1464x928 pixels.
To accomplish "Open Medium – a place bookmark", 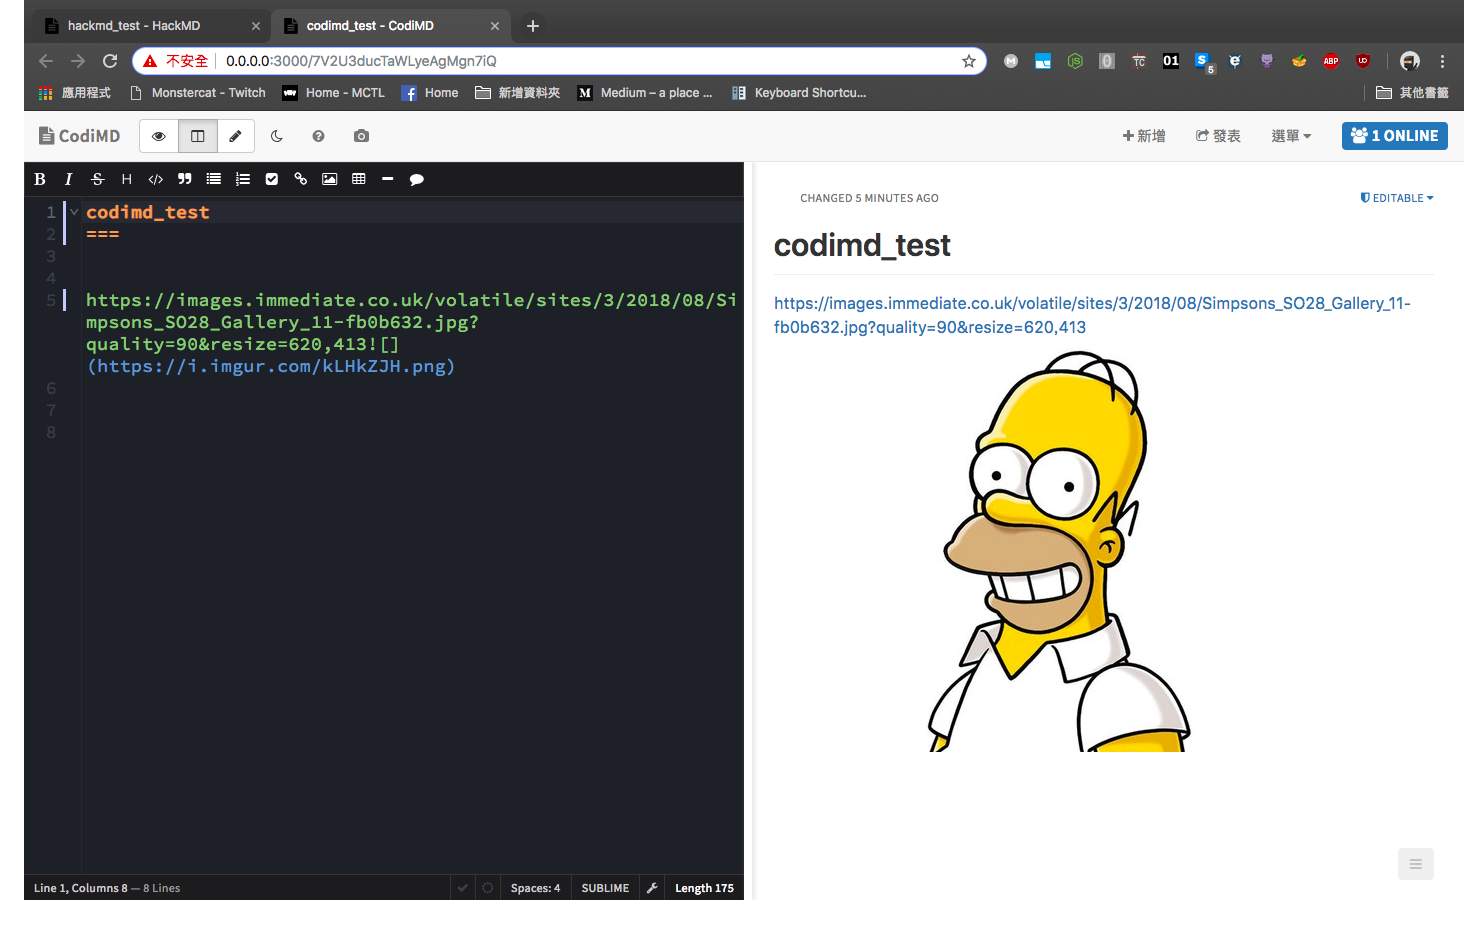I will coord(645,93).
